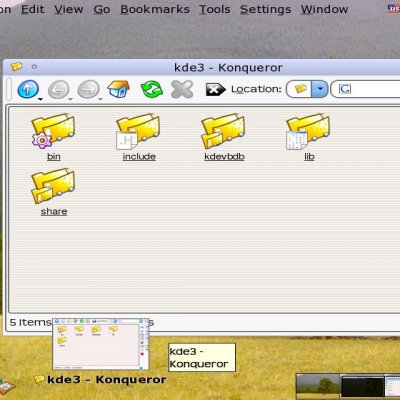Viewport: 400px width, 400px height.
Task: Click the 'bin' folder name link
Action: 54,156
